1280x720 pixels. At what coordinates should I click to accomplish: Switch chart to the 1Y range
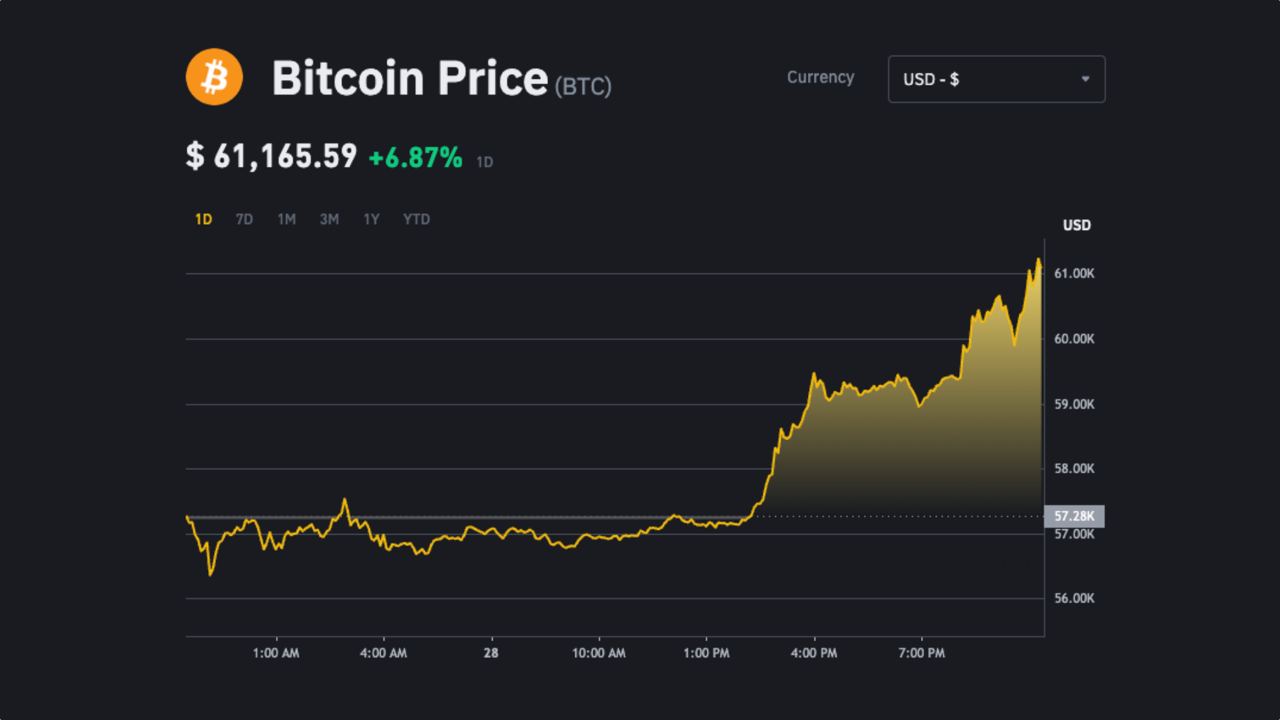coord(371,219)
